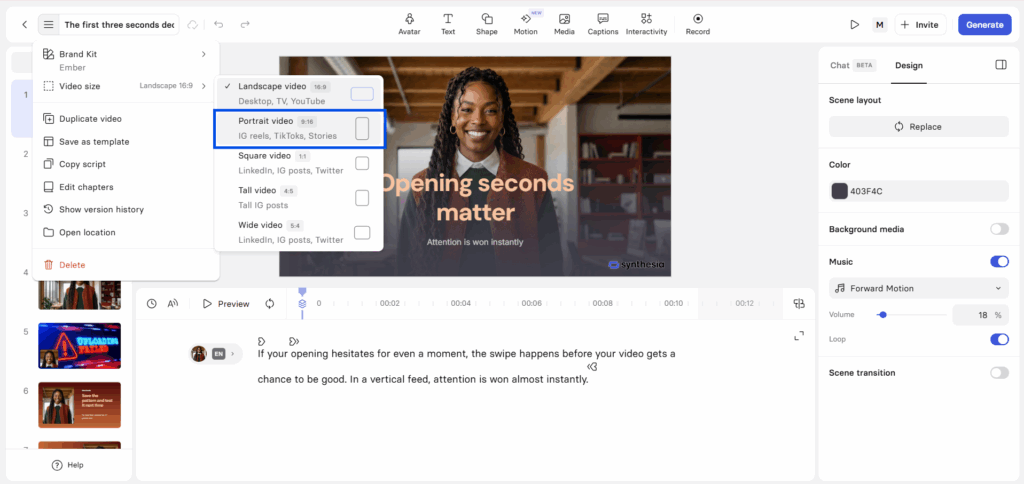Expand the Brand Kit submenu

point(125,59)
